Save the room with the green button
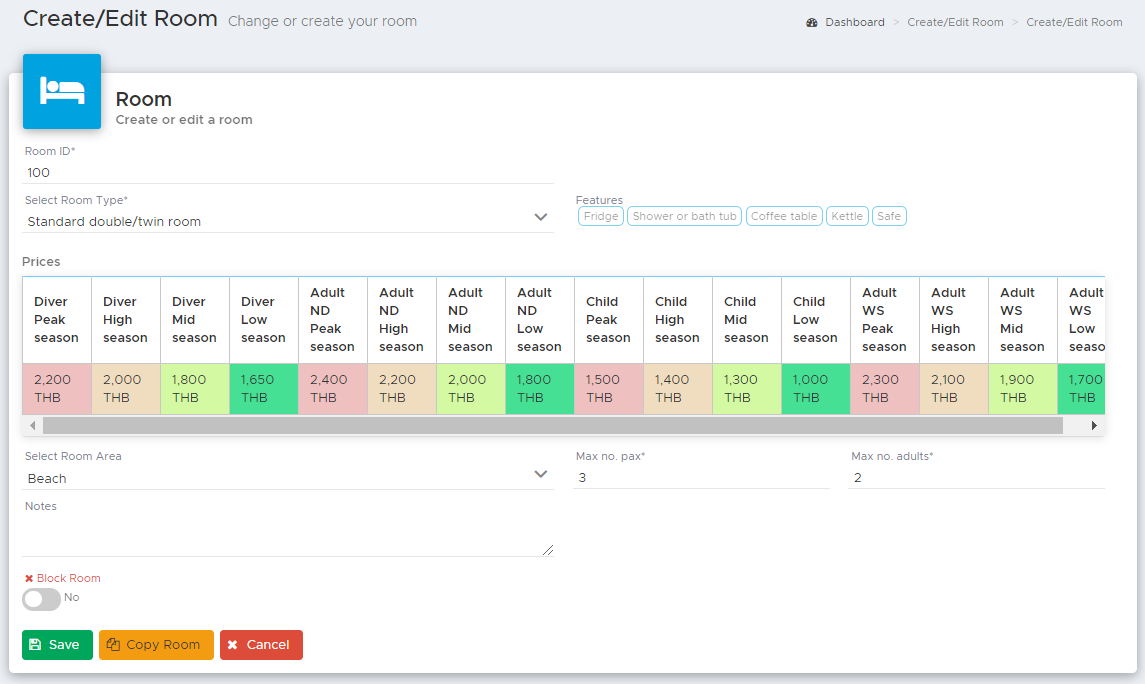The image size is (1145, 684). tap(57, 645)
